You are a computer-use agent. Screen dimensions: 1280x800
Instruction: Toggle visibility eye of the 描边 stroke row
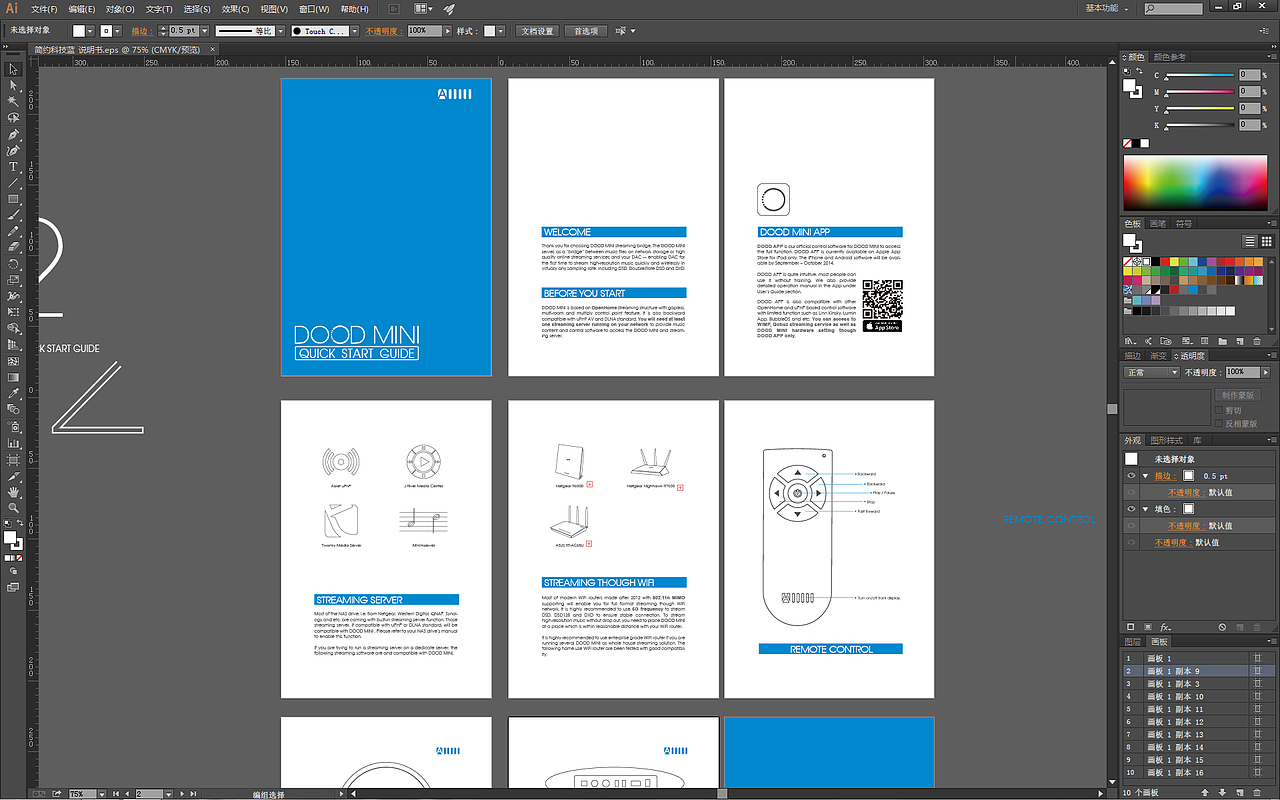(1131, 476)
